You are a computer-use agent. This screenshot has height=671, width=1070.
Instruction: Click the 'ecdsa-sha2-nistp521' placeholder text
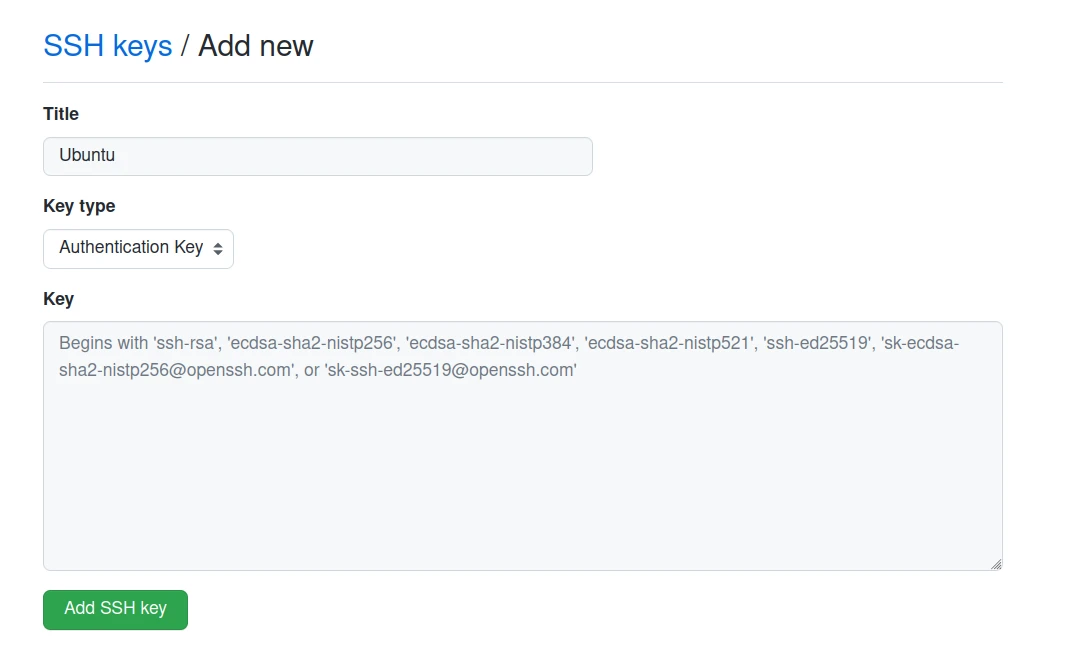click(x=669, y=343)
